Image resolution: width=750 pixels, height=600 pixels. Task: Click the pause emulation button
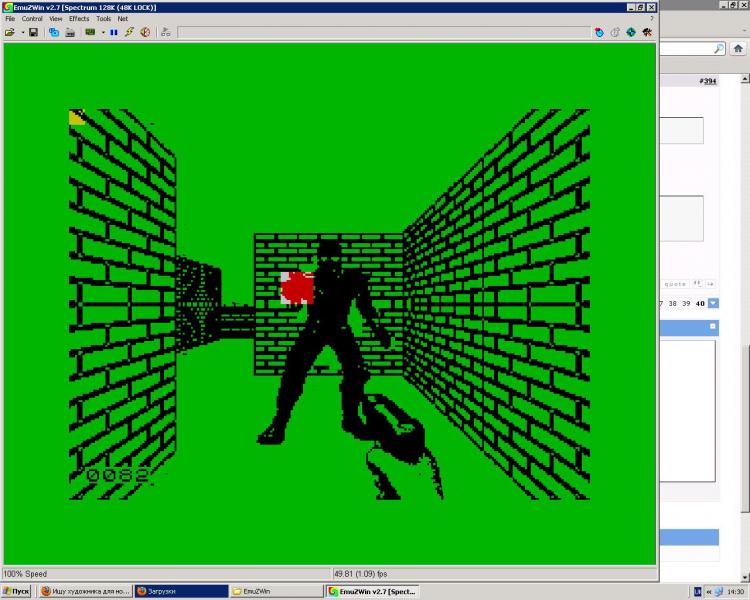114,32
